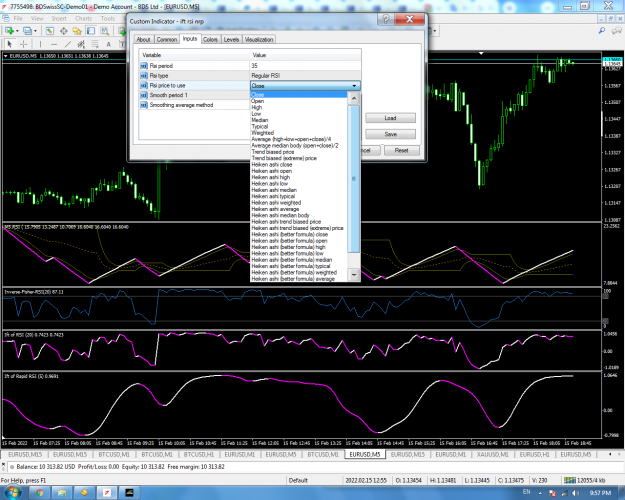Open Windows Explorer from the taskbar
Screen dimensions: 625x500
click(x=61, y=492)
